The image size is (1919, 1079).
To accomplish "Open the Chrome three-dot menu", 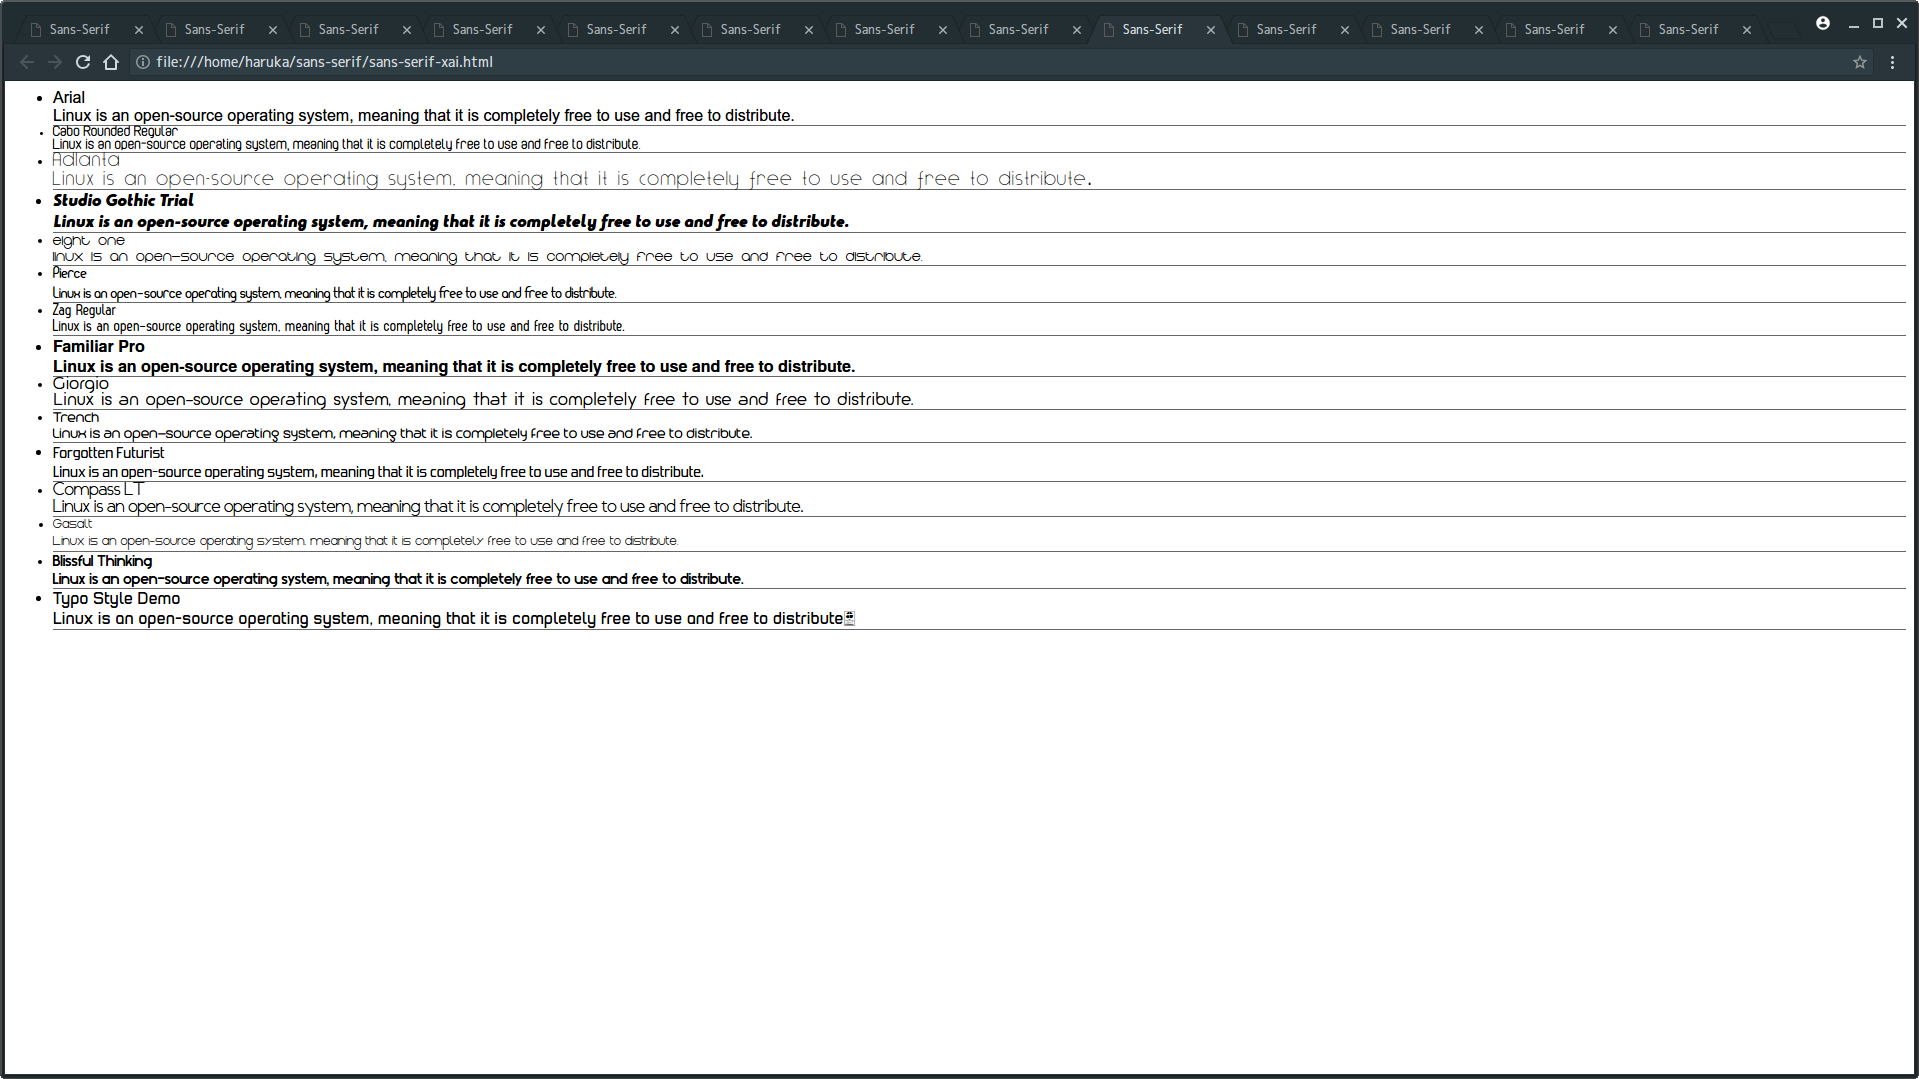I will click(1892, 62).
